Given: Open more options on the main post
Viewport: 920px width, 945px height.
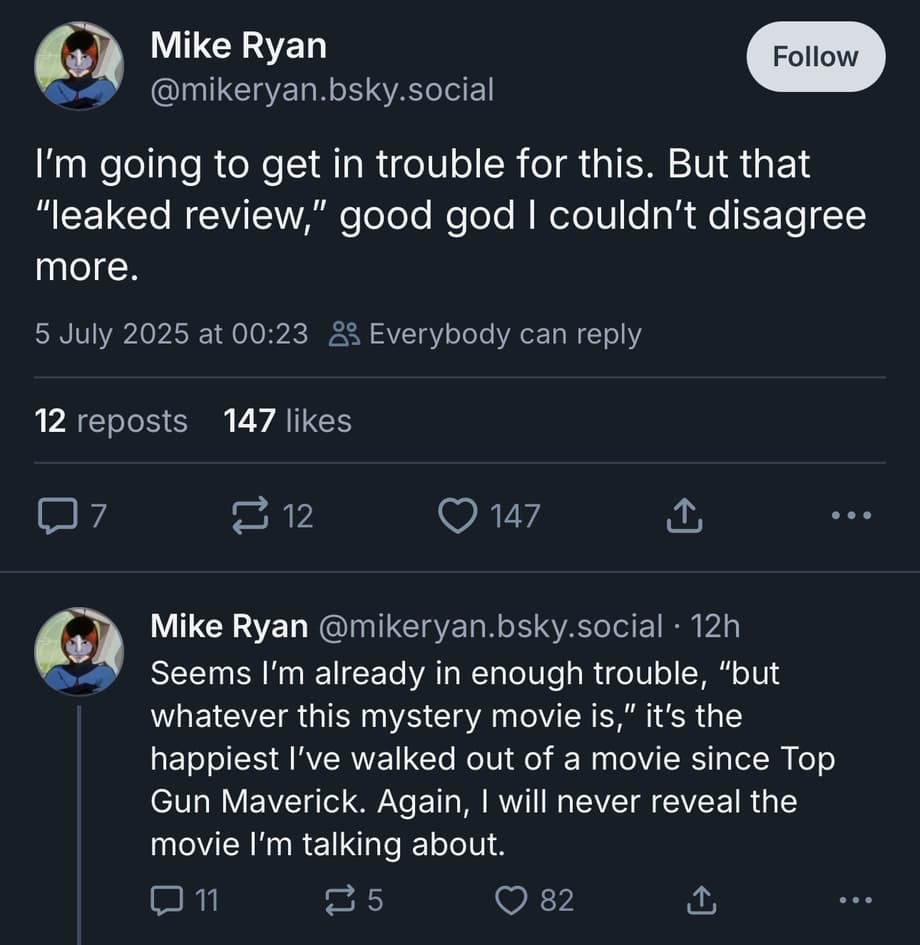Looking at the screenshot, I should (x=852, y=516).
